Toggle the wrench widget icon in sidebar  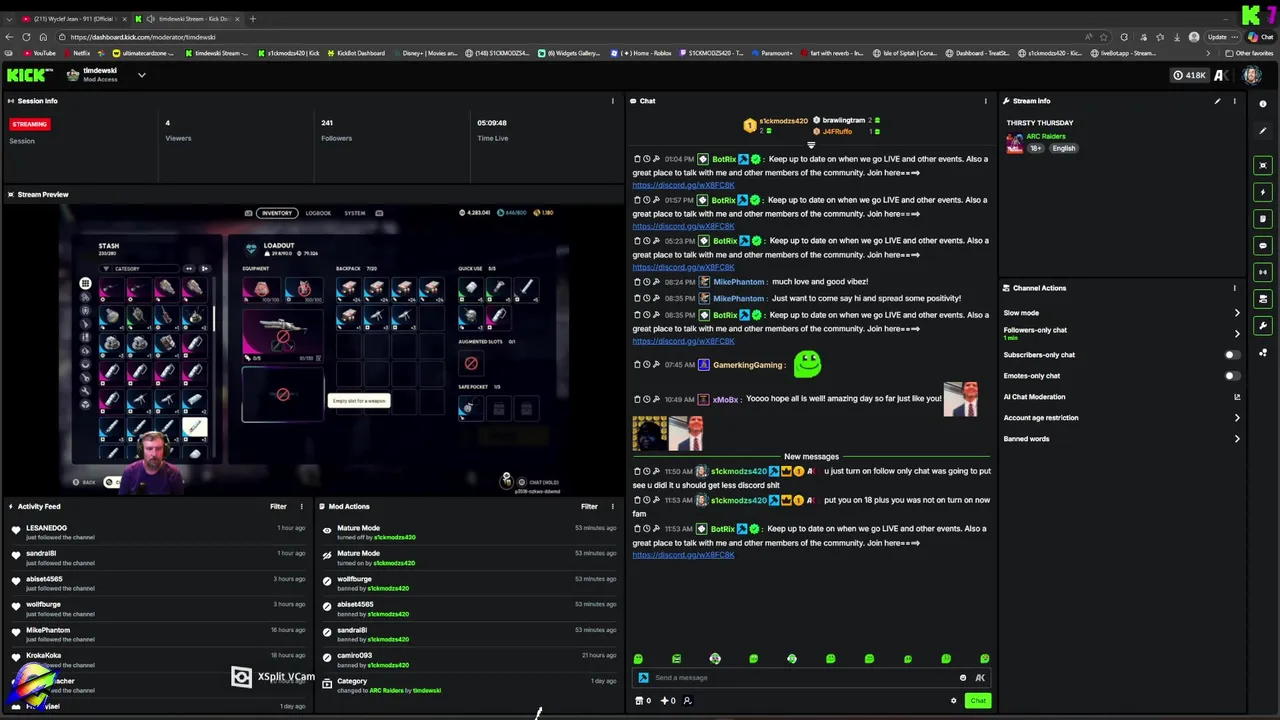click(1263, 325)
